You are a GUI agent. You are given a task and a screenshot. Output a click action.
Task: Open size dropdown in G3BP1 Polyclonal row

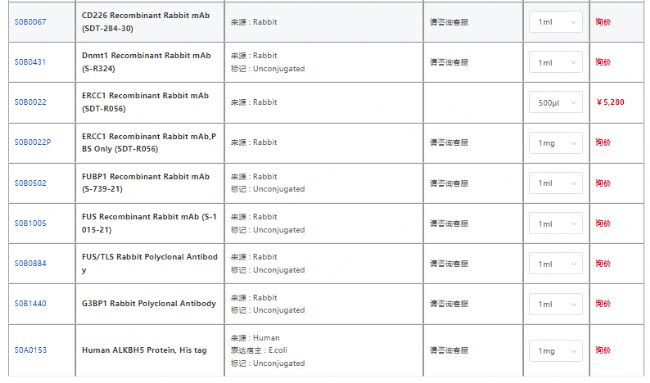tap(555, 304)
